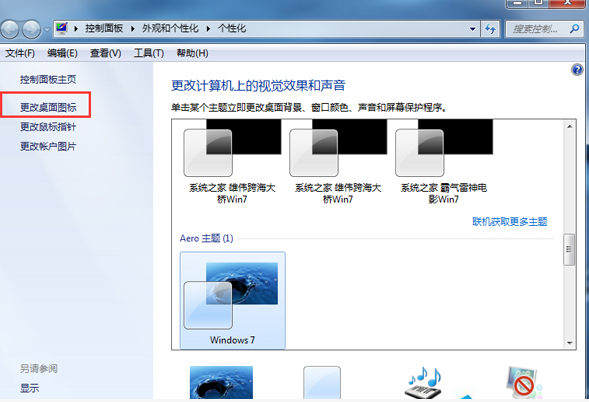The image size is (589, 402).
Task: Expand the arrow before 控制面板 in breadcrumb
Action: click(76, 29)
